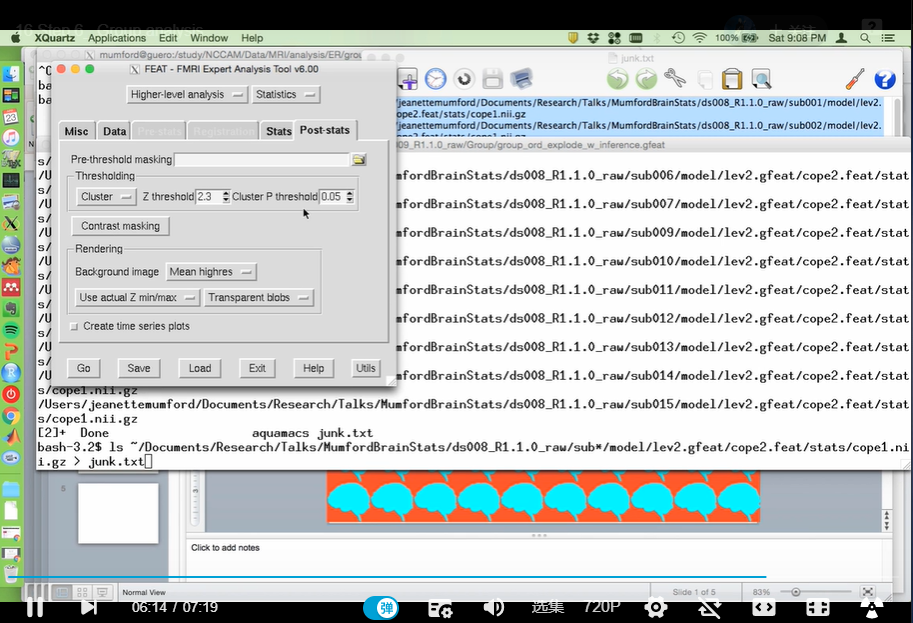Screen dimensions: 913x623
Task: Open Spotify from the dock
Action: [x=11, y=330]
